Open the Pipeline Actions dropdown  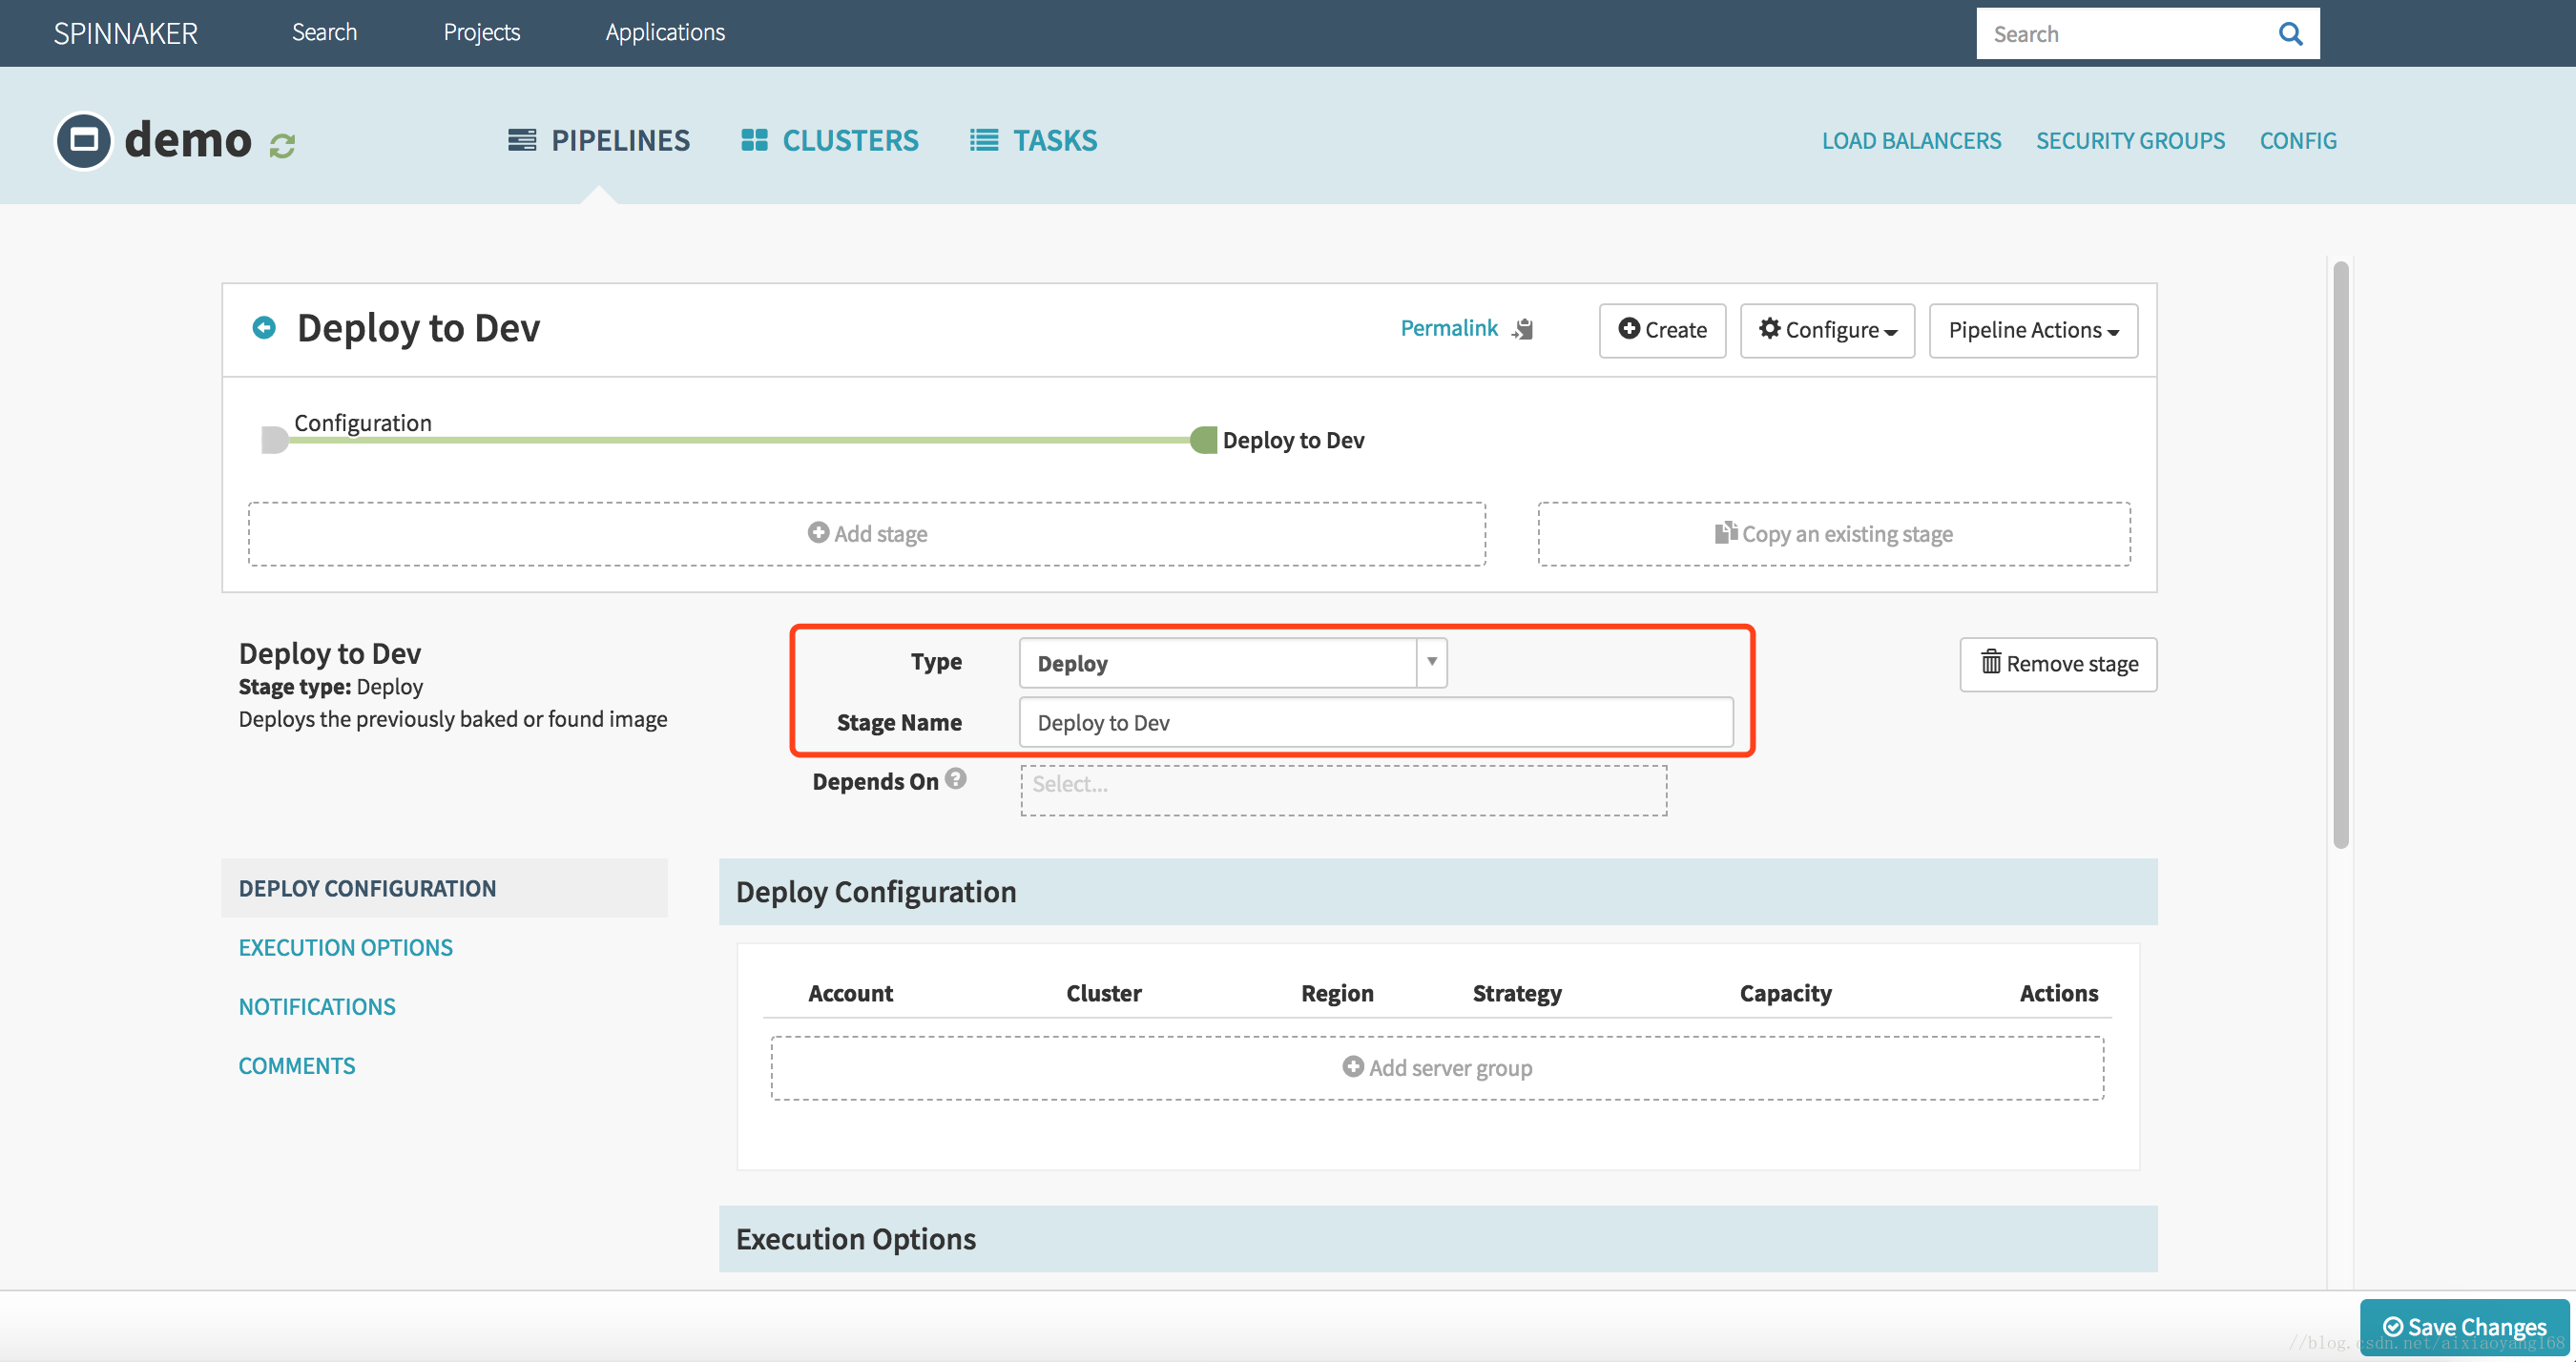coord(2033,330)
